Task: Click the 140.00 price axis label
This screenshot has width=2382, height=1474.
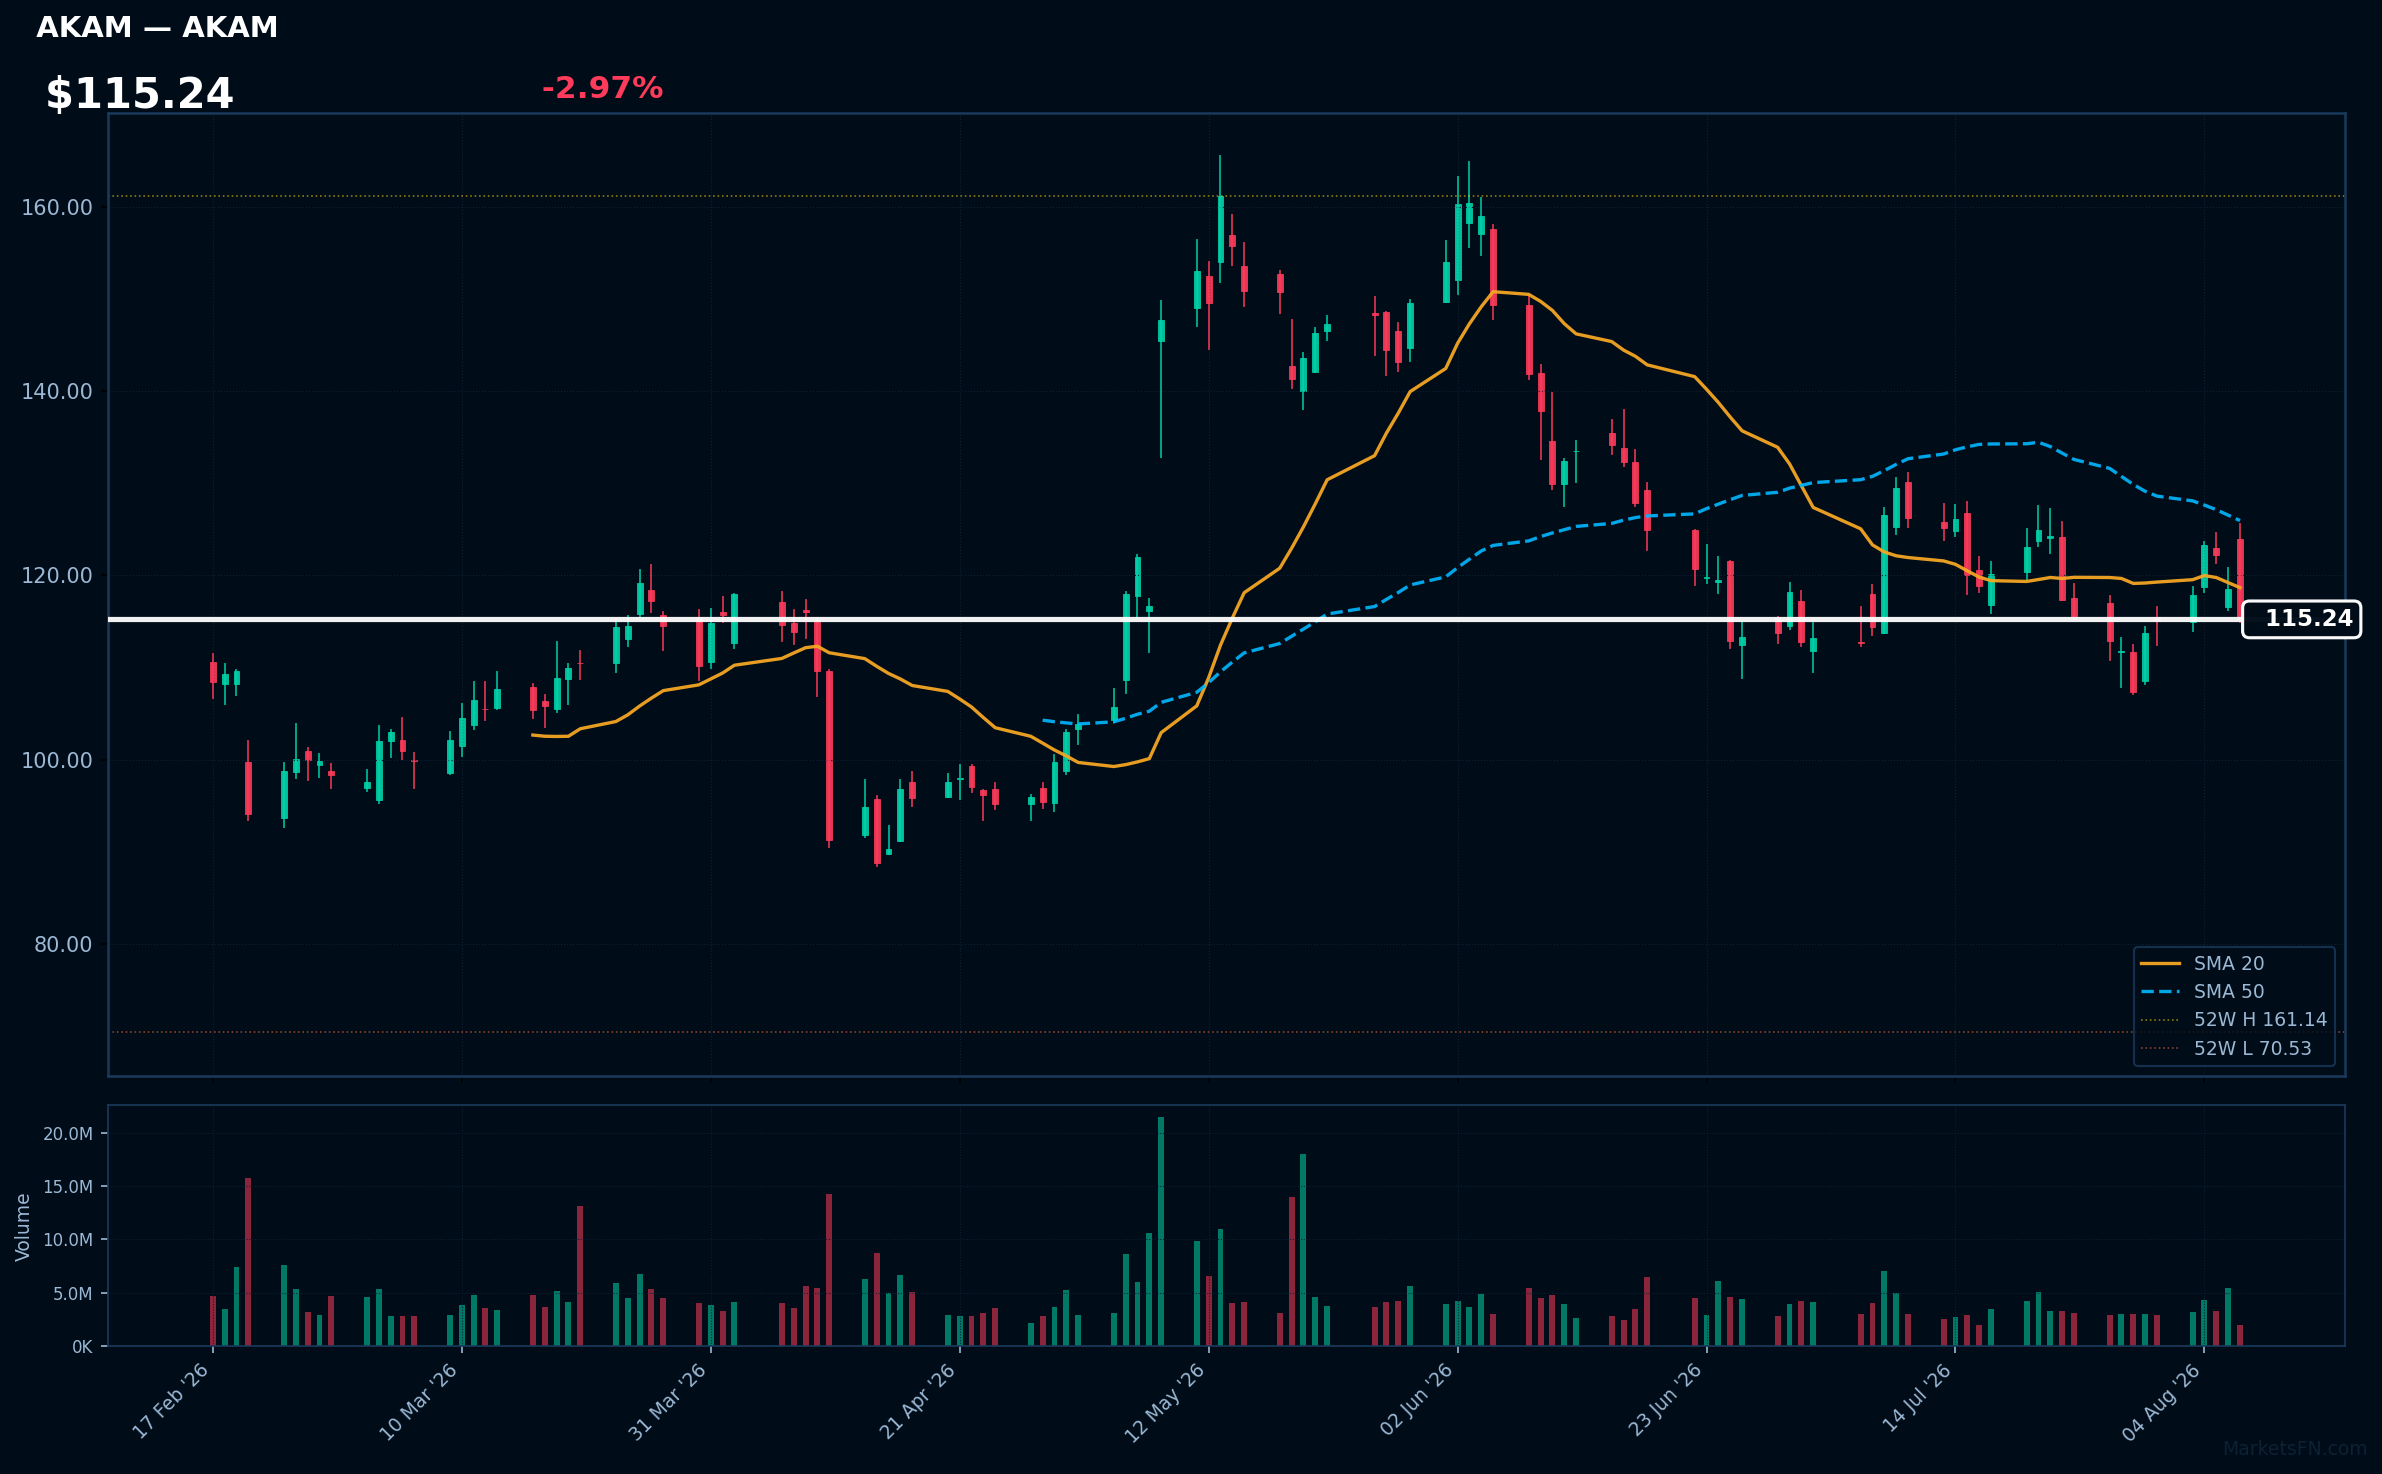Action: click(x=57, y=392)
